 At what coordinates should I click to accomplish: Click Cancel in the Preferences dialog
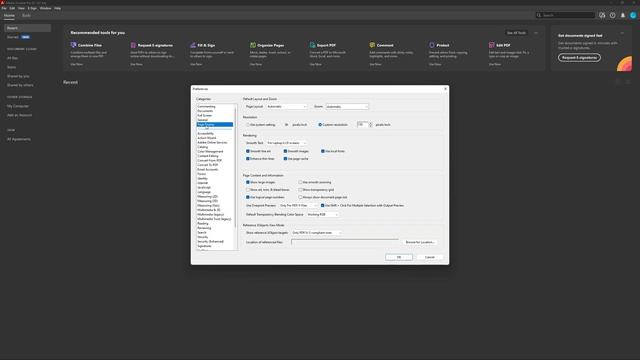tap(429, 257)
